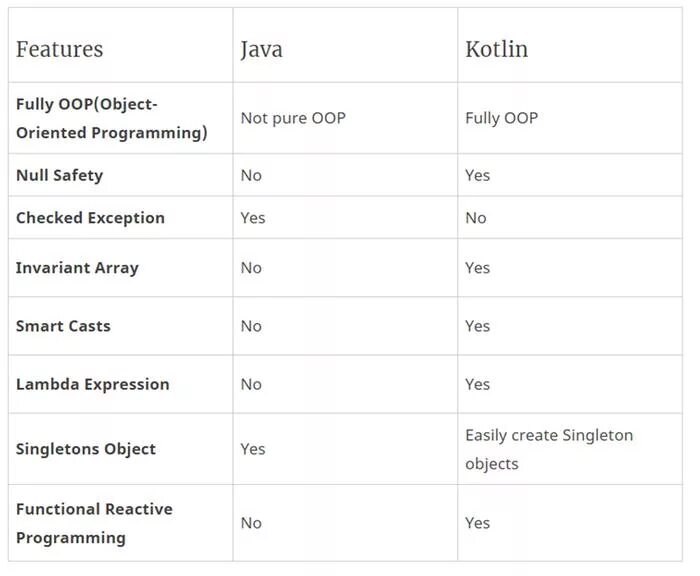This screenshot has height=576, width=700.
Task: Click the "Kotlin" column header
Action: pos(496,49)
